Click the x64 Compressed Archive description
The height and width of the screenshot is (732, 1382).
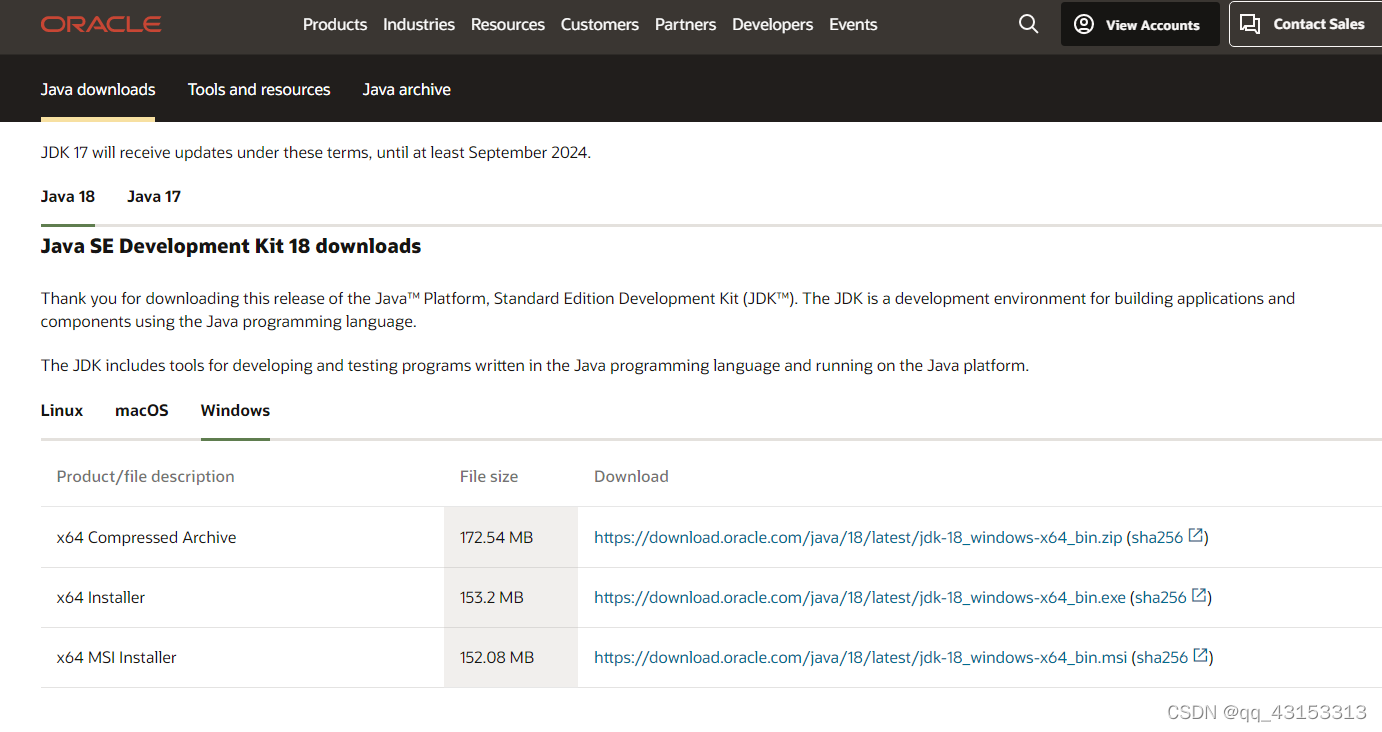(x=147, y=537)
